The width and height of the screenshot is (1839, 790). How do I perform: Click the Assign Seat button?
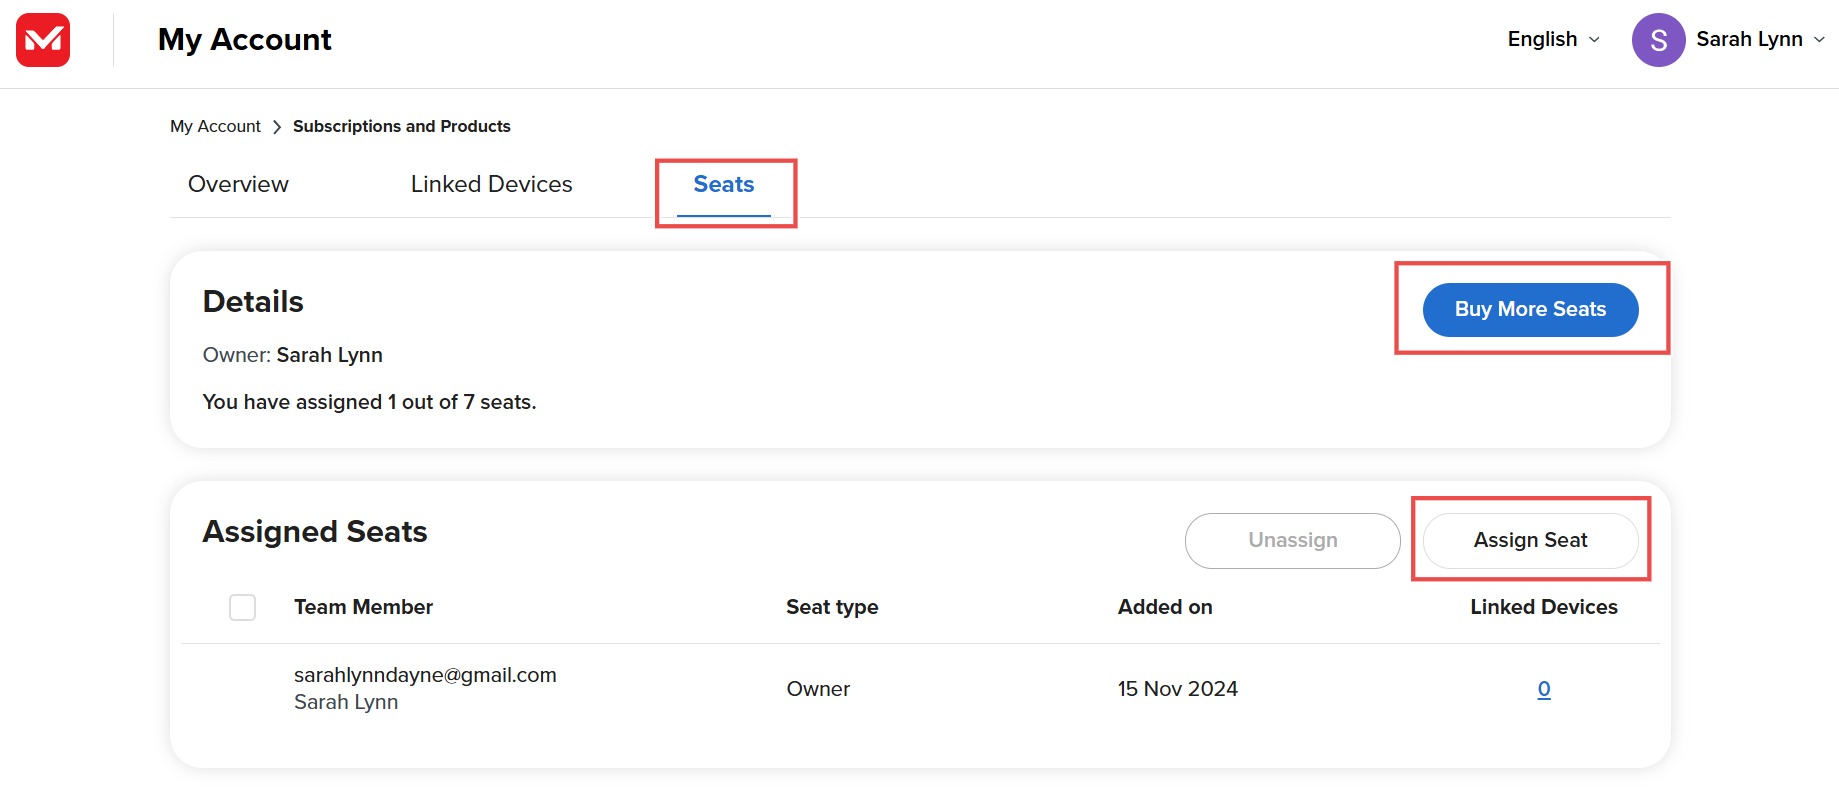[x=1530, y=540]
